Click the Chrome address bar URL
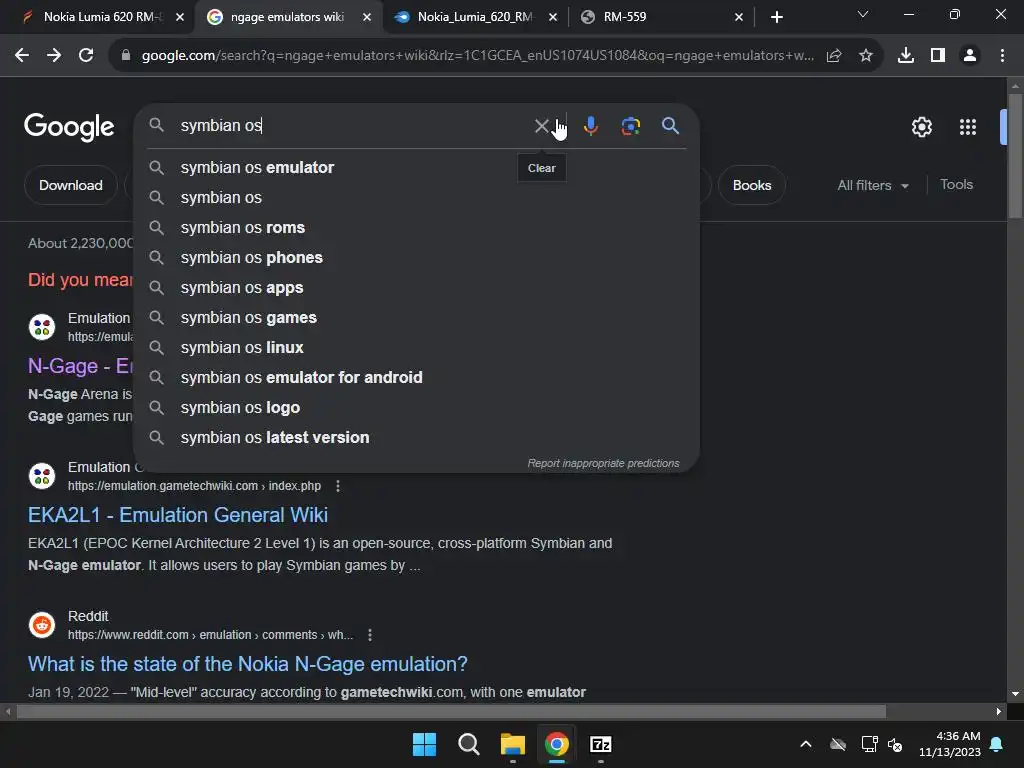Image resolution: width=1024 pixels, height=768 pixels. point(477,56)
